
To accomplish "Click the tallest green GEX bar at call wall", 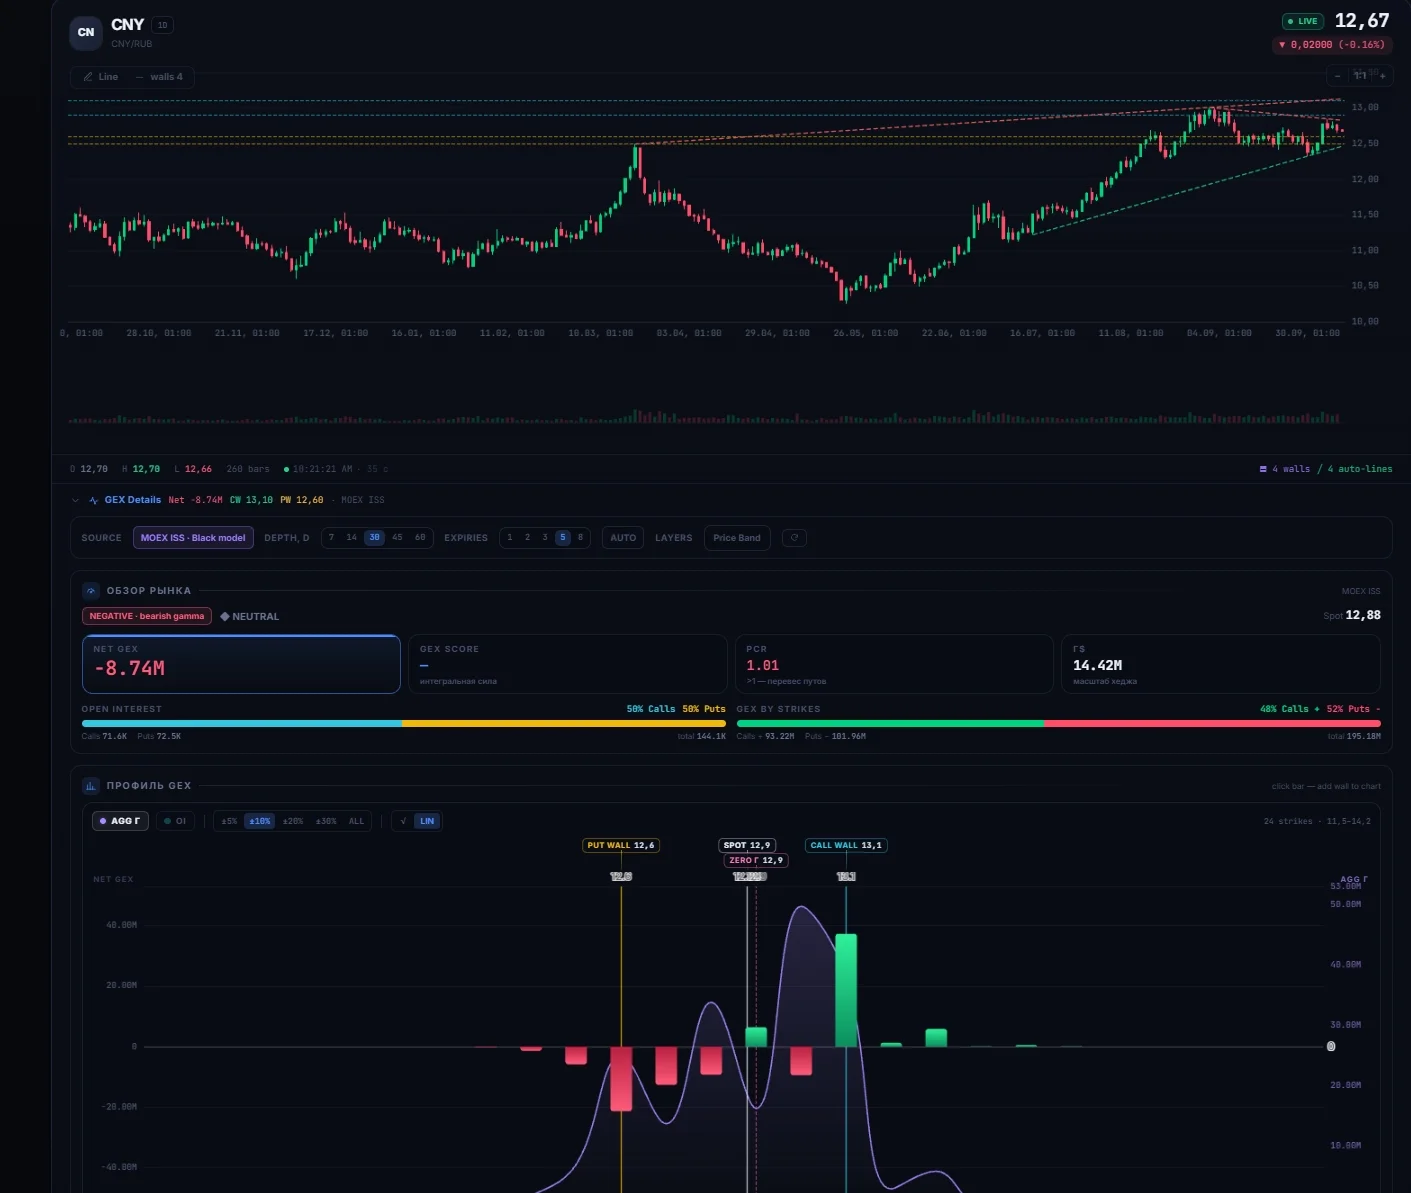I will [846, 990].
